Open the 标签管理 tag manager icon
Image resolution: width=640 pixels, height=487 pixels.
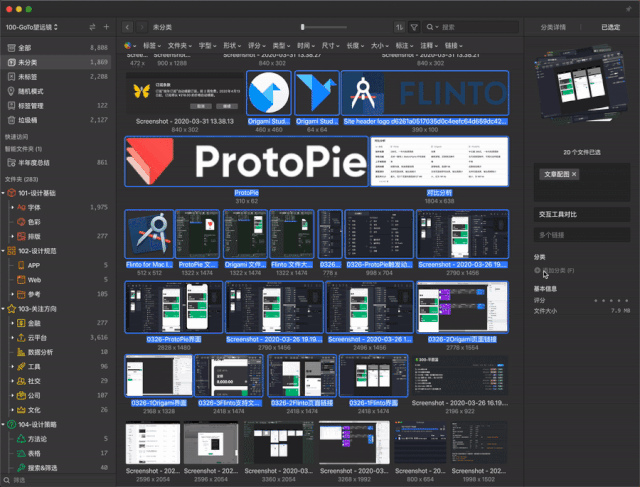tap(11, 106)
